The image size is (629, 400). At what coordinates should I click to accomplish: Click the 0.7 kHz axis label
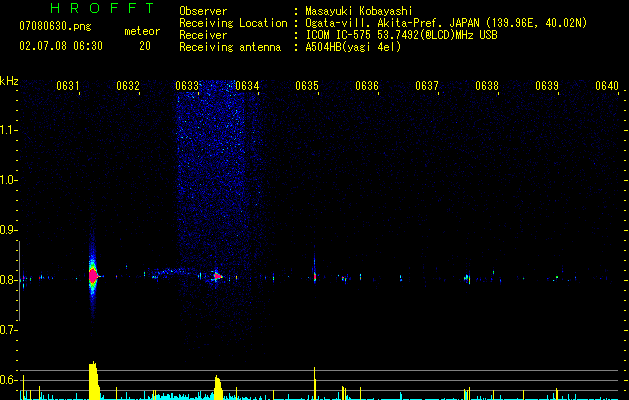click(9, 330)
